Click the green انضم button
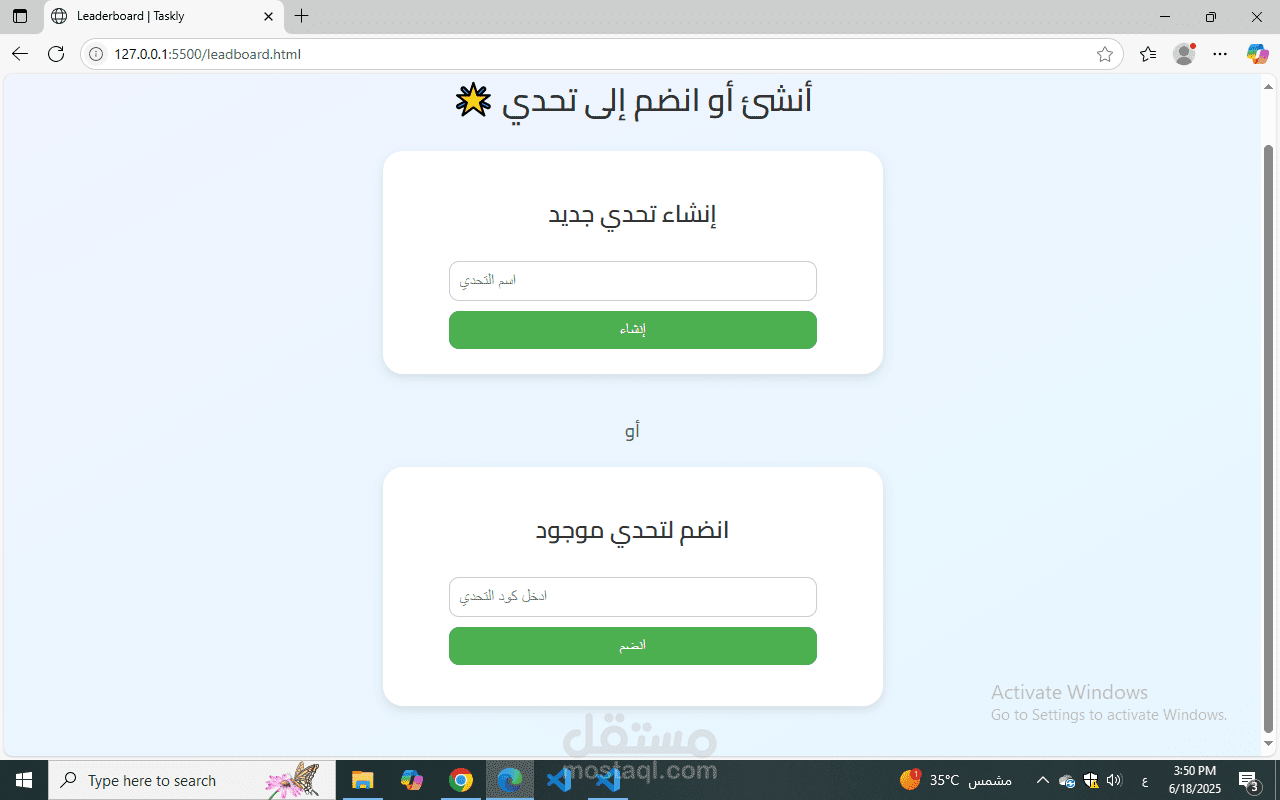 click(x=633, y=646)
